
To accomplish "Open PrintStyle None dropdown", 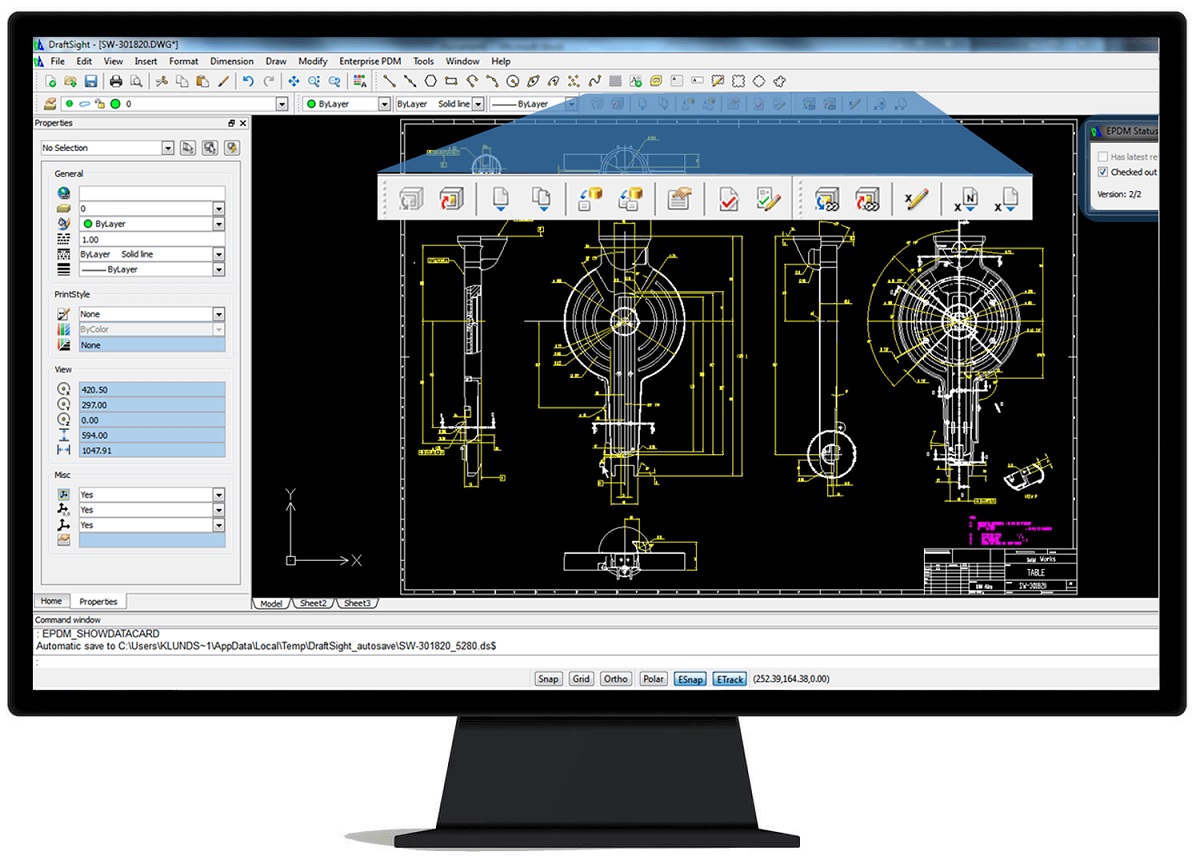I will click(219, 314).
